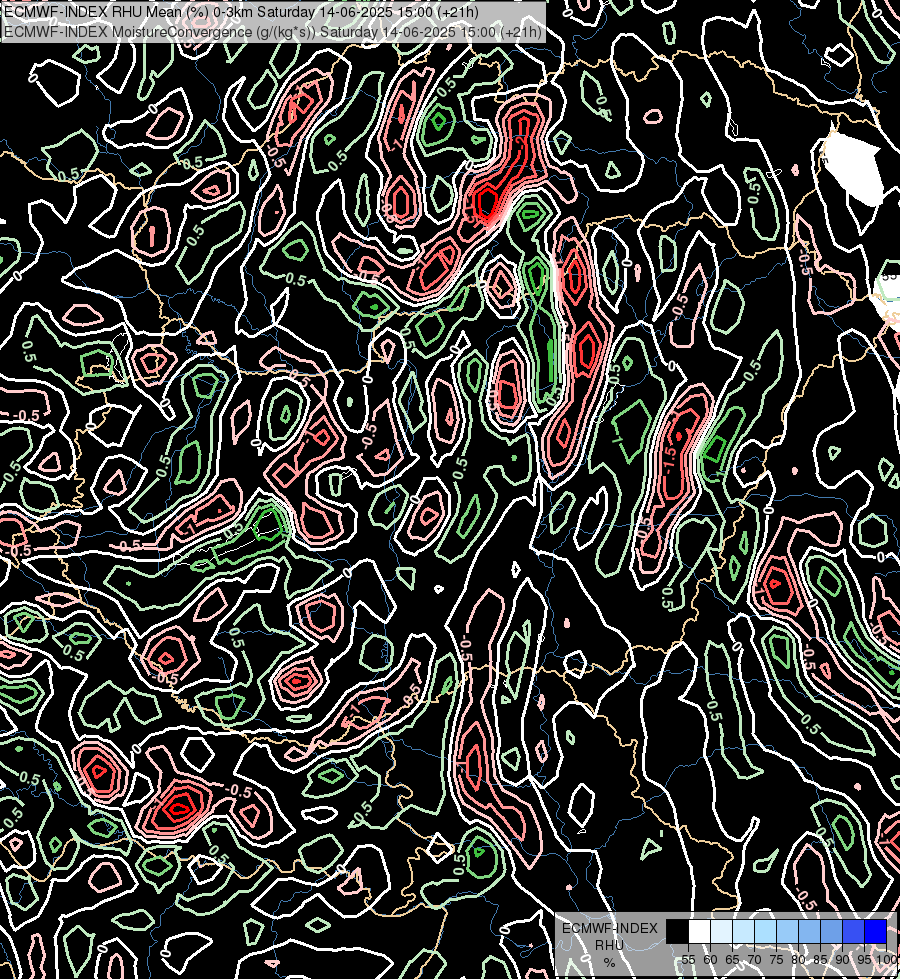Select the palest blue 60-65% legend swatch
Image resolution: width=900 pixels, height=979 pixels.
(x=721, y=931)
